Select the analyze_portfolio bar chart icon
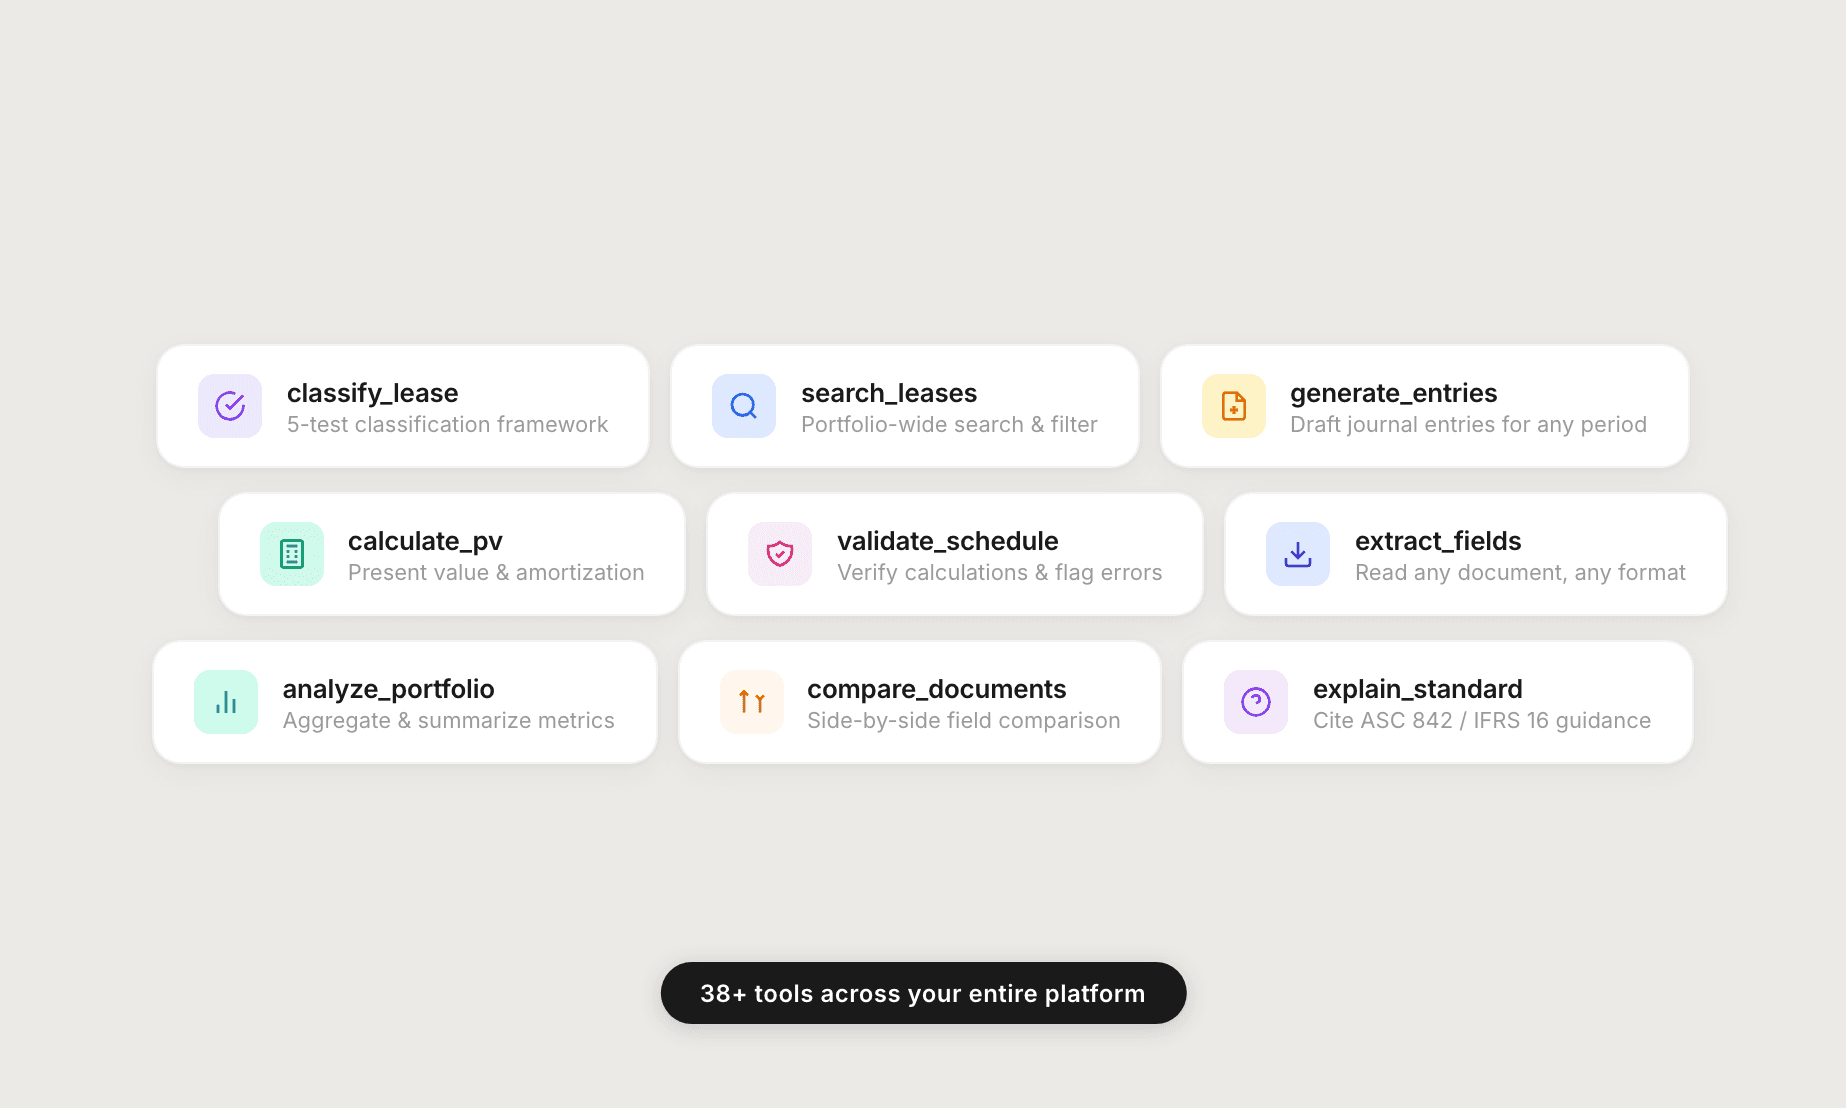Image resolution: width=1846 pixels, height=1108 pixels. pyautogui.click(x=225, y=702)
